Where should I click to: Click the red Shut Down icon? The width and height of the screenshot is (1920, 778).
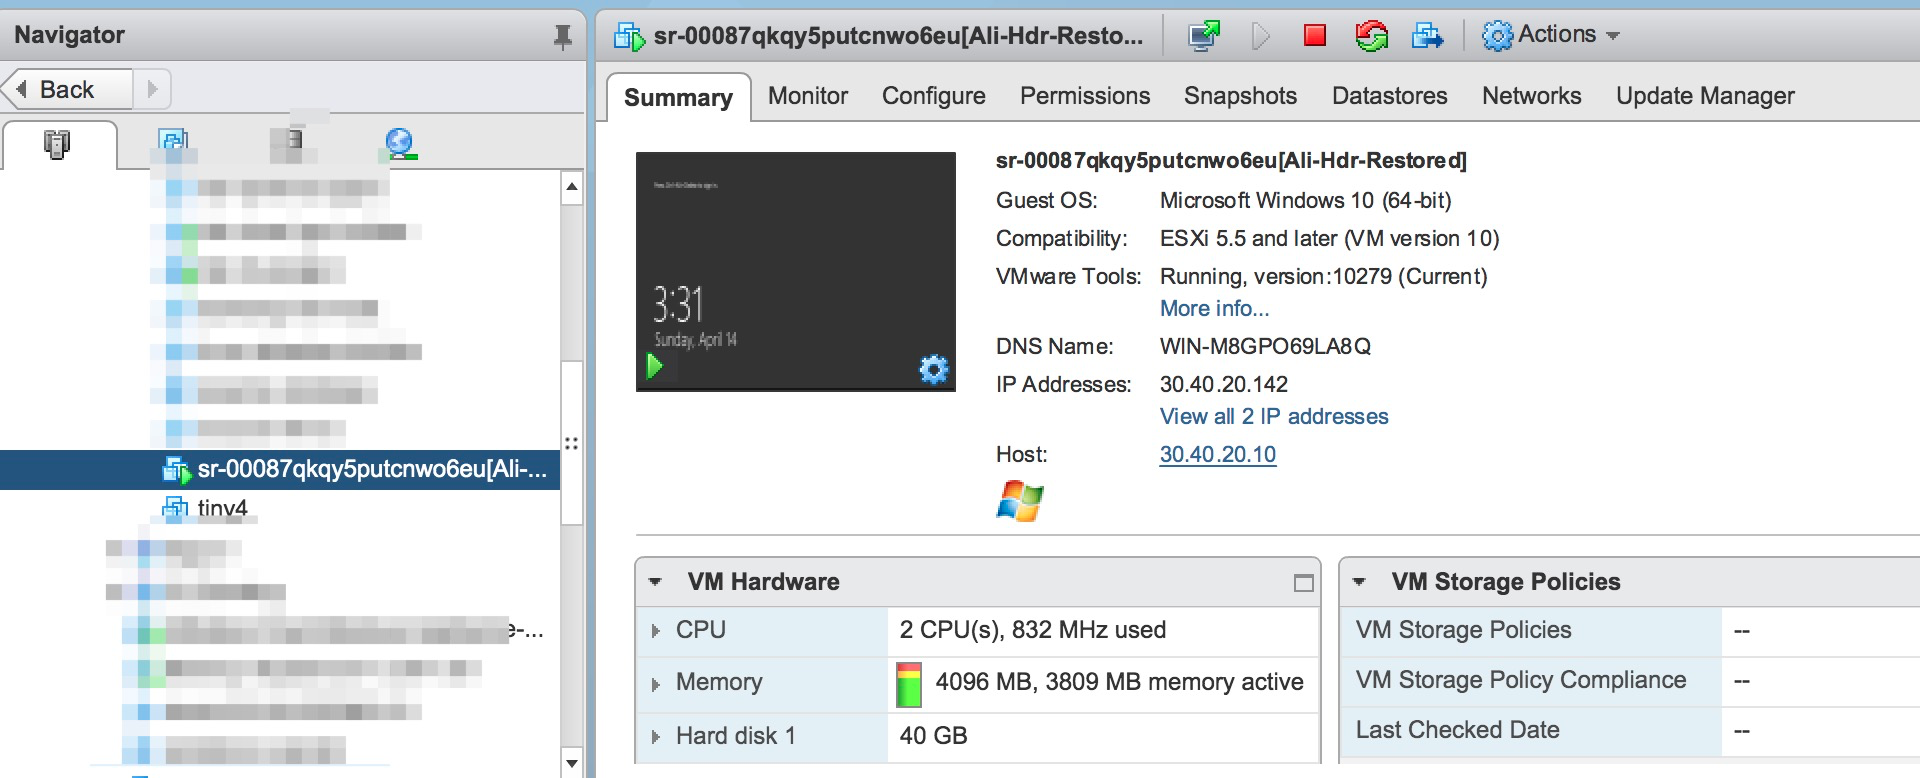(x=1315, y=36)
